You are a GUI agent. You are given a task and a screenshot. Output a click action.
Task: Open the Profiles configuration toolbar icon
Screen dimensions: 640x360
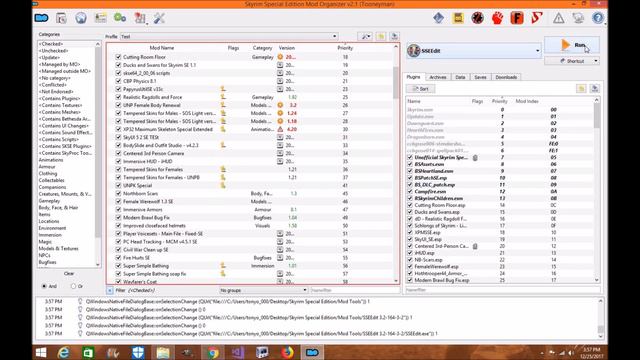pyautogui.click(x=100, y=18)
